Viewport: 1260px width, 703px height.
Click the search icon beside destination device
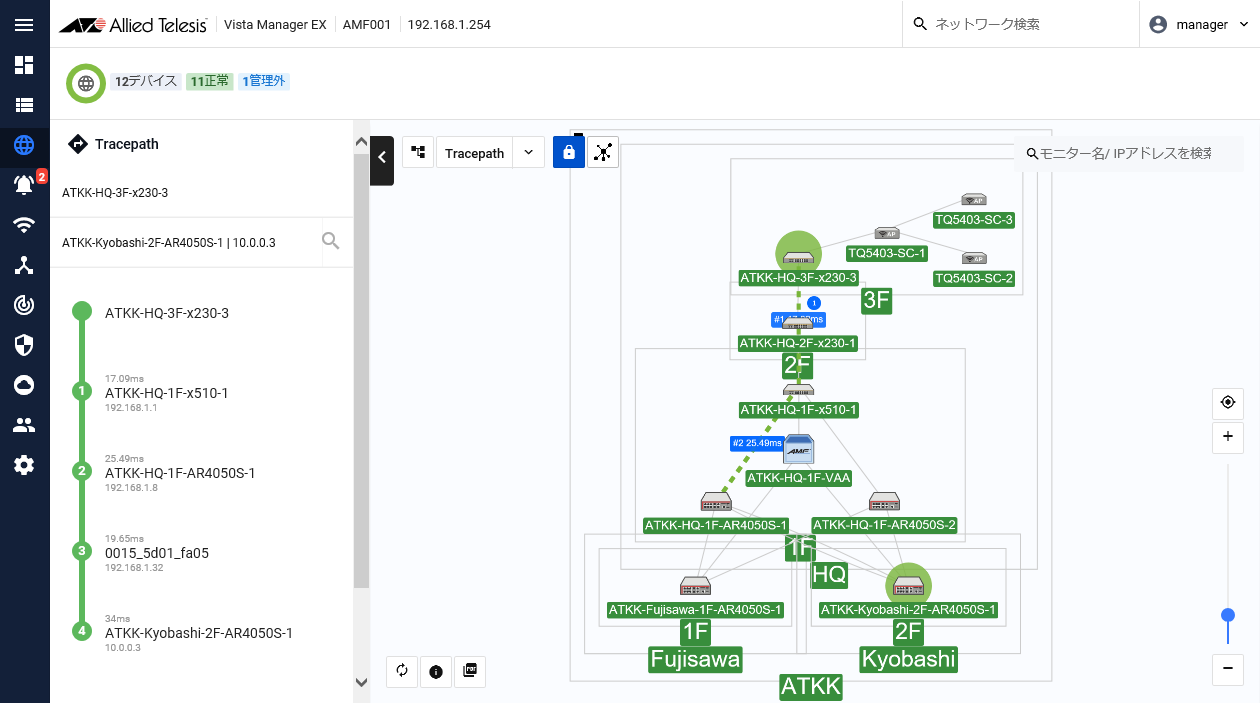click(x=330, y=241)
